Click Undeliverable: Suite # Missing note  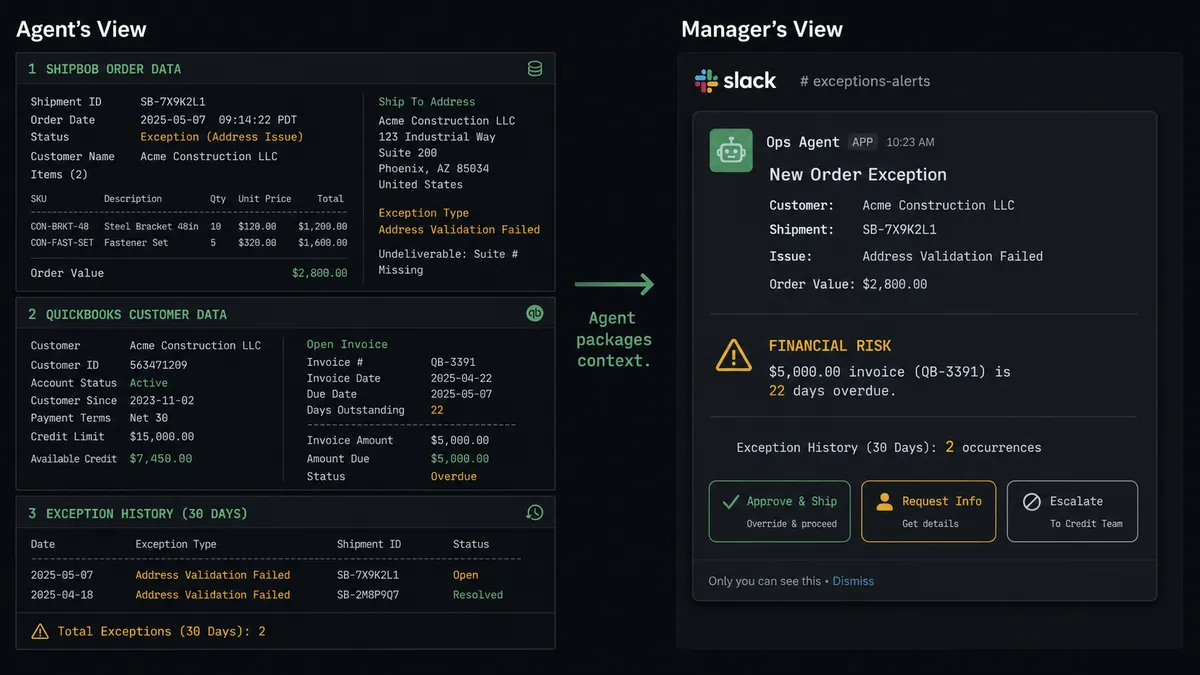click(448, 262)
